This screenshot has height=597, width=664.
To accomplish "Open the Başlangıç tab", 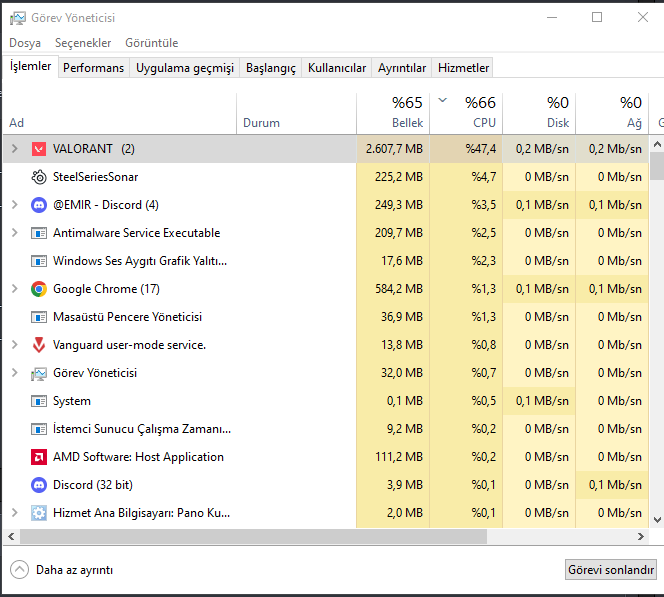I will [271, 68].
